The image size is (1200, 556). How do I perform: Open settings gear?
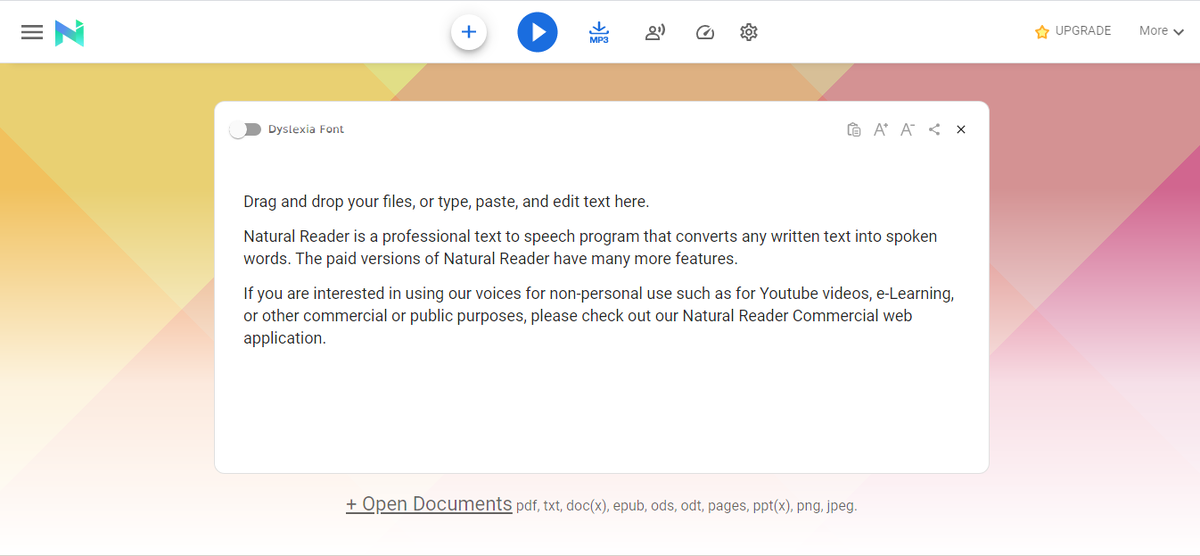[x=749, y=32]
